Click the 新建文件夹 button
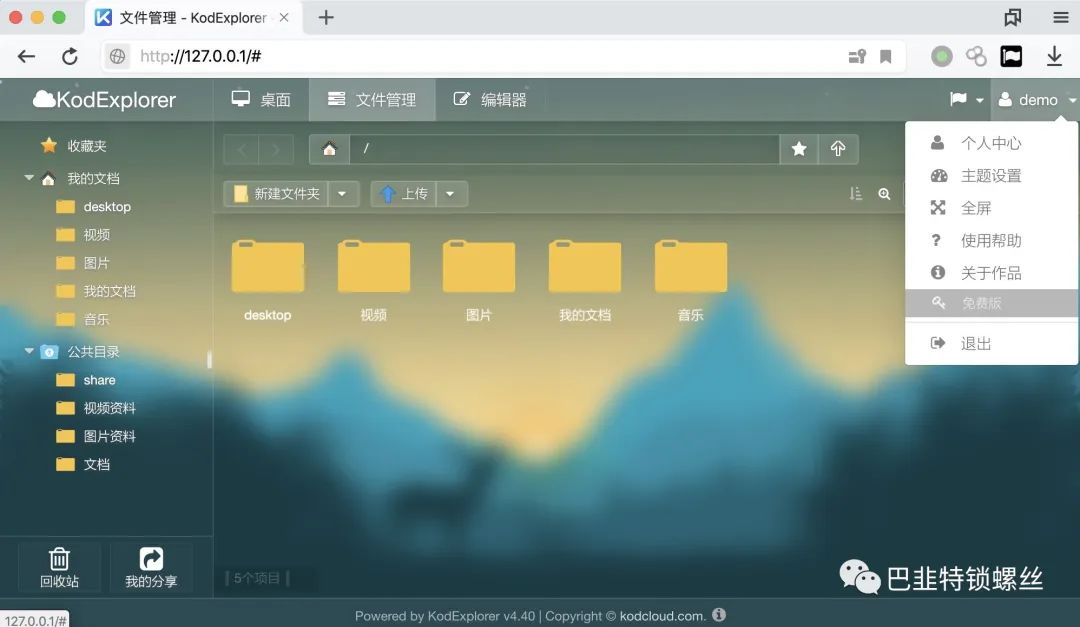Viewport: 1080px width, 627px height. (x=276, y=194)
